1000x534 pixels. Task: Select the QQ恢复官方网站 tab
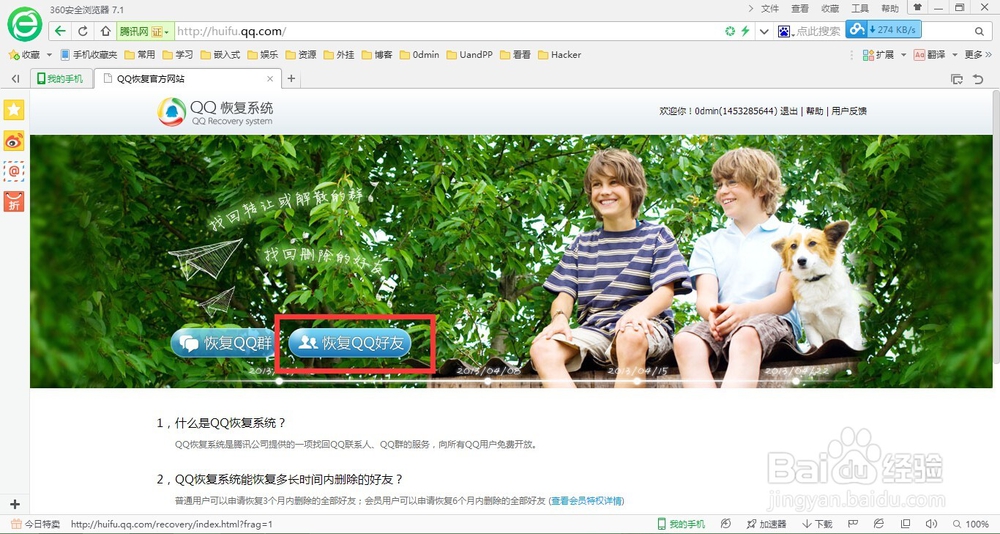186,78
